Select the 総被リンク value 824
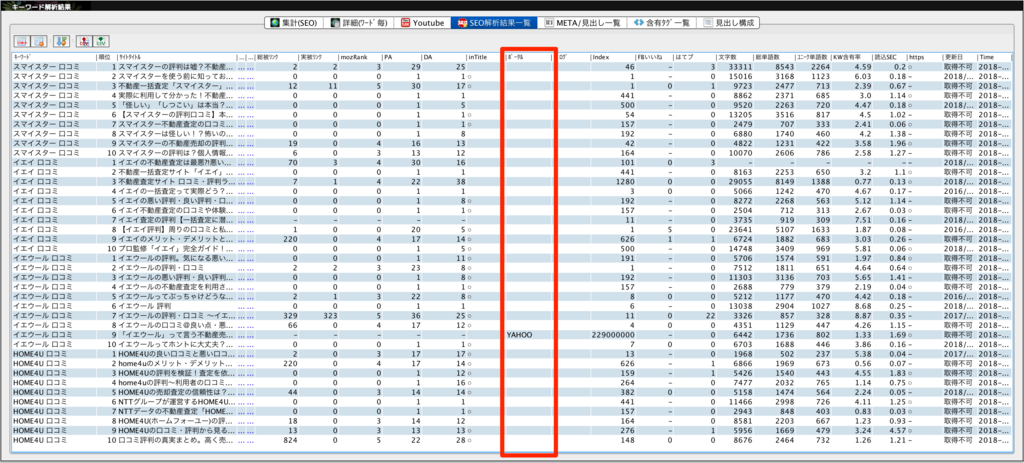 (x=290, y=440)
